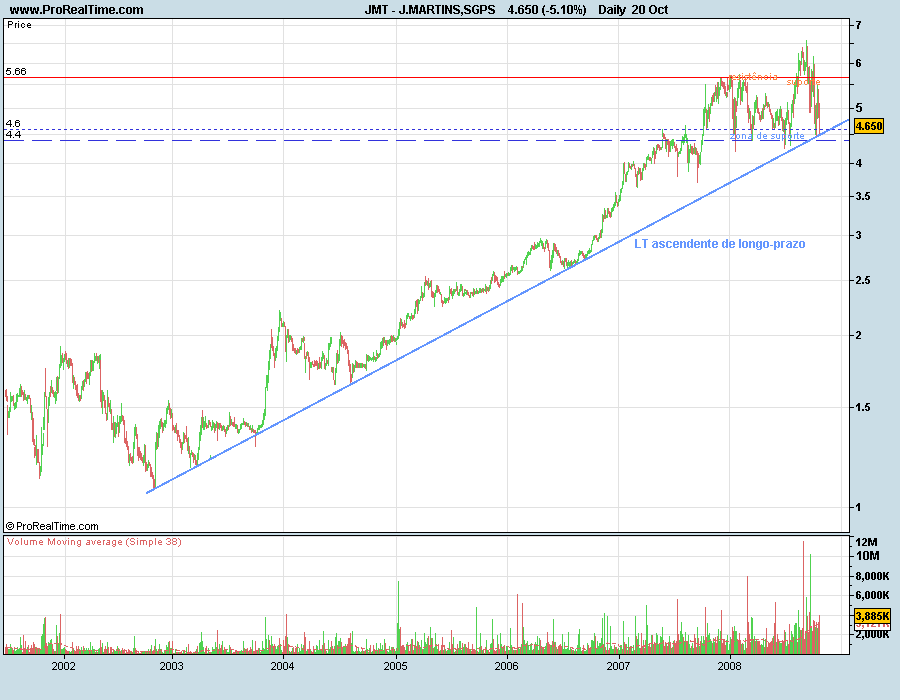Click the www.ProRealTime.com header text
Image resolution: width=900 pixels, height=700 pixels.
pyautogui.click(x=76, y=10)
